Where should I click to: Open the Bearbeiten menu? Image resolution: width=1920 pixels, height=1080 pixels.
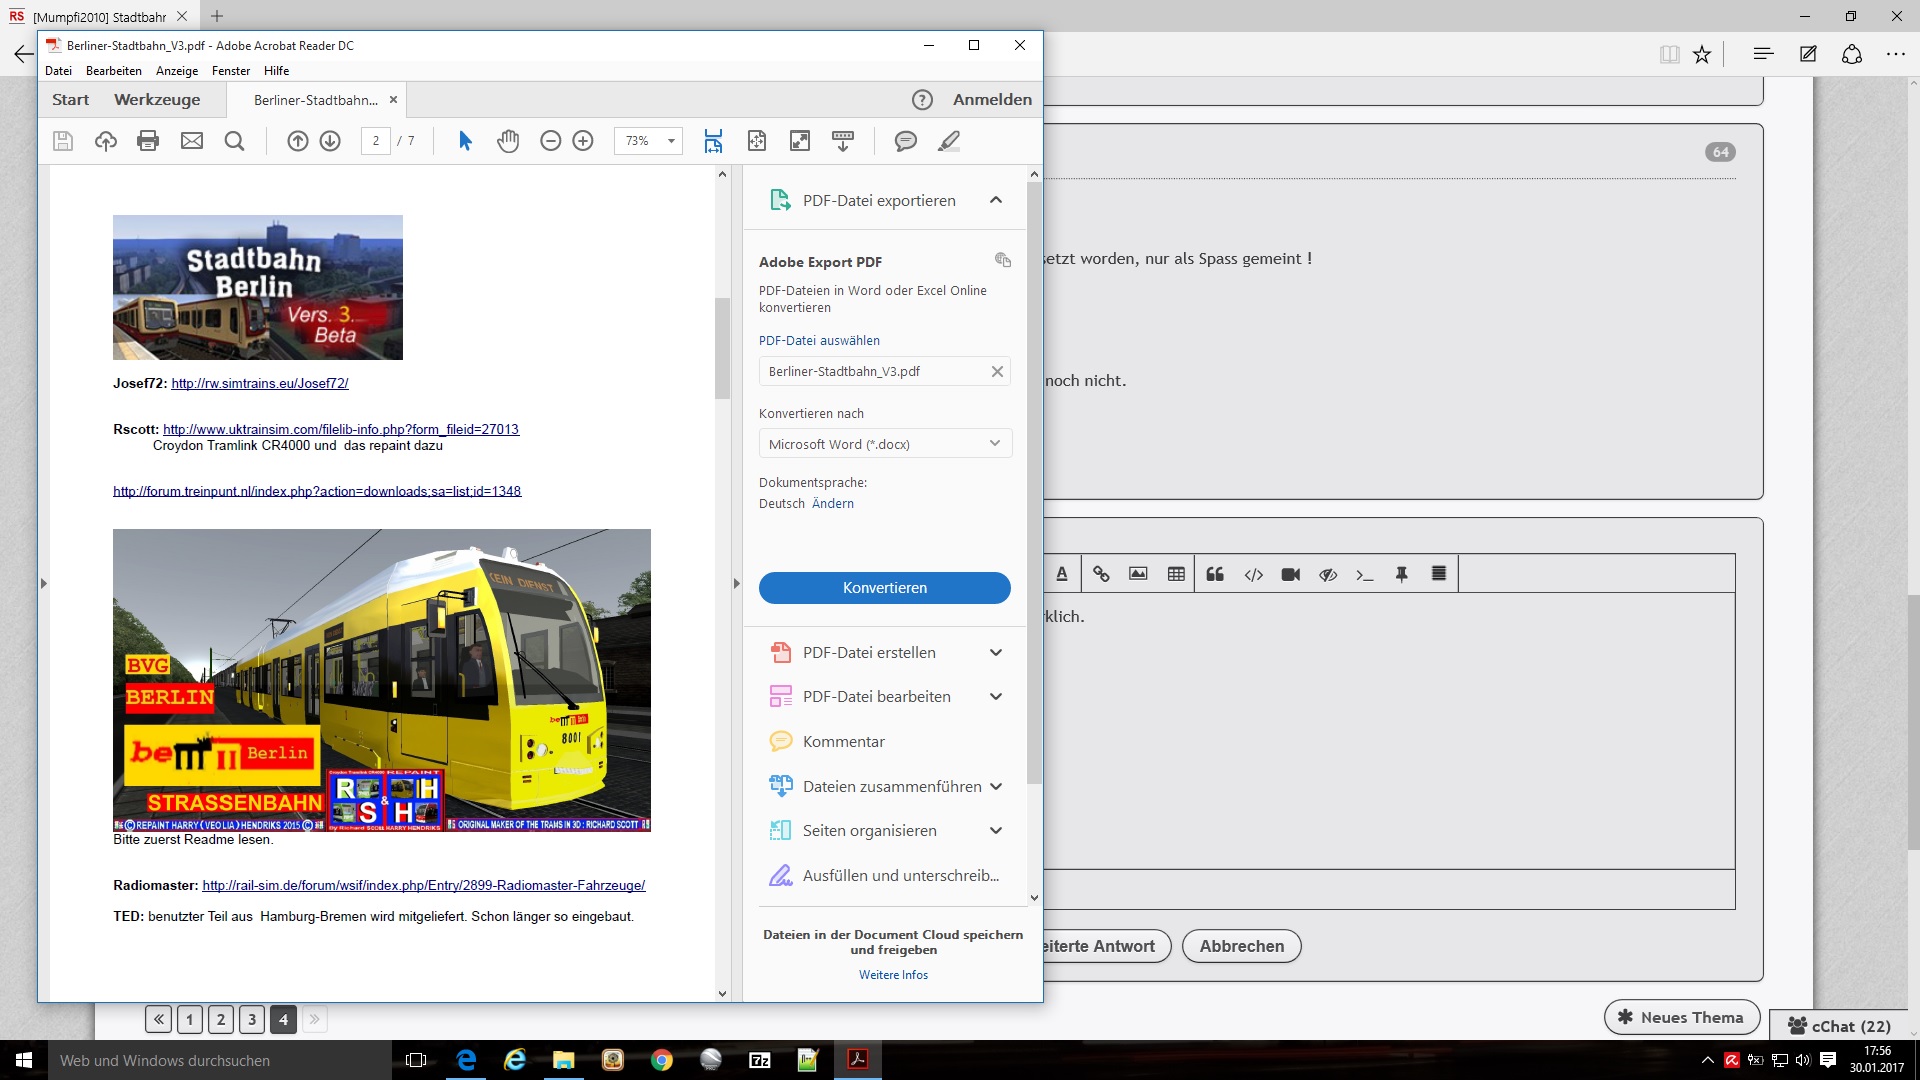tap(114, 71)
